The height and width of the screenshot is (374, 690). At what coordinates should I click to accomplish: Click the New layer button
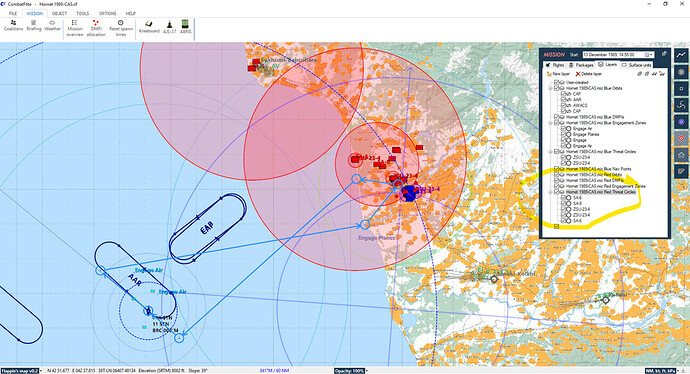click(558, 74)
